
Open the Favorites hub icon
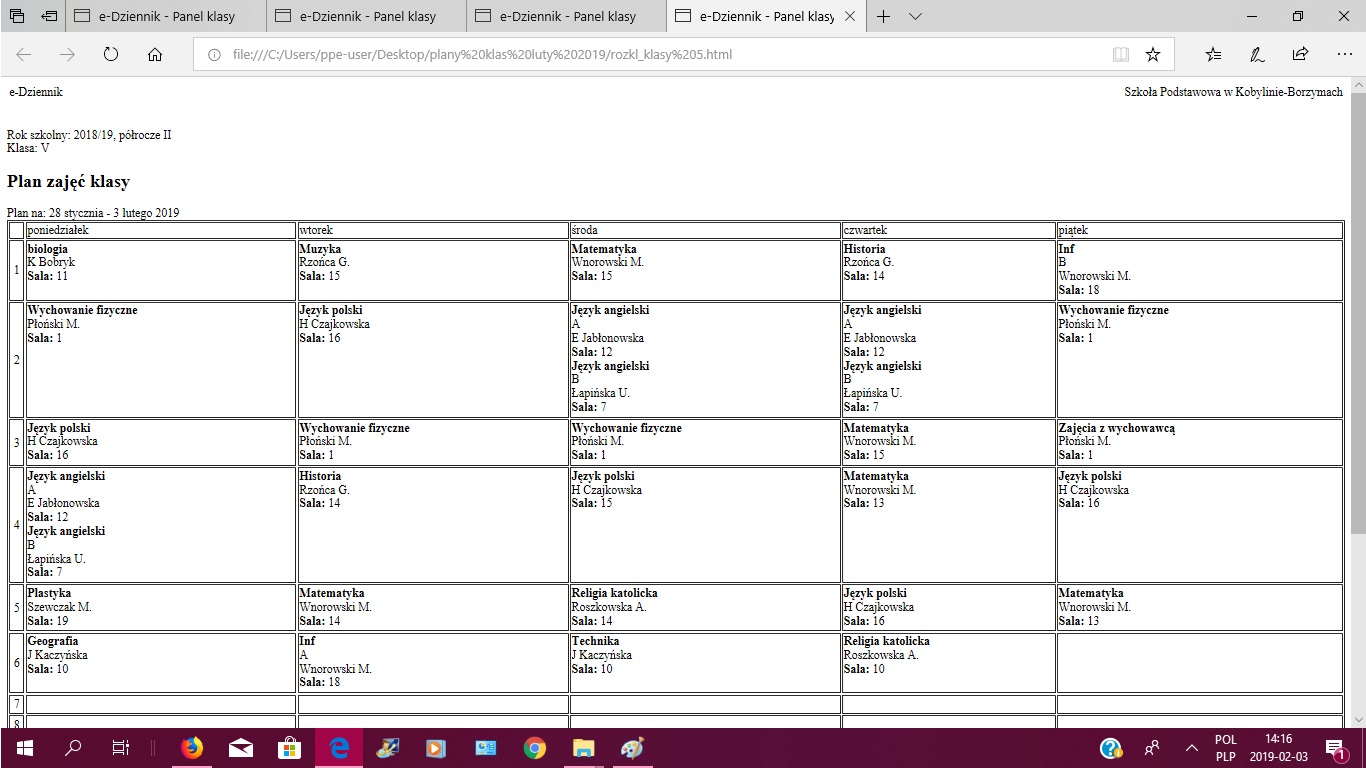[x=1213, y=54]
